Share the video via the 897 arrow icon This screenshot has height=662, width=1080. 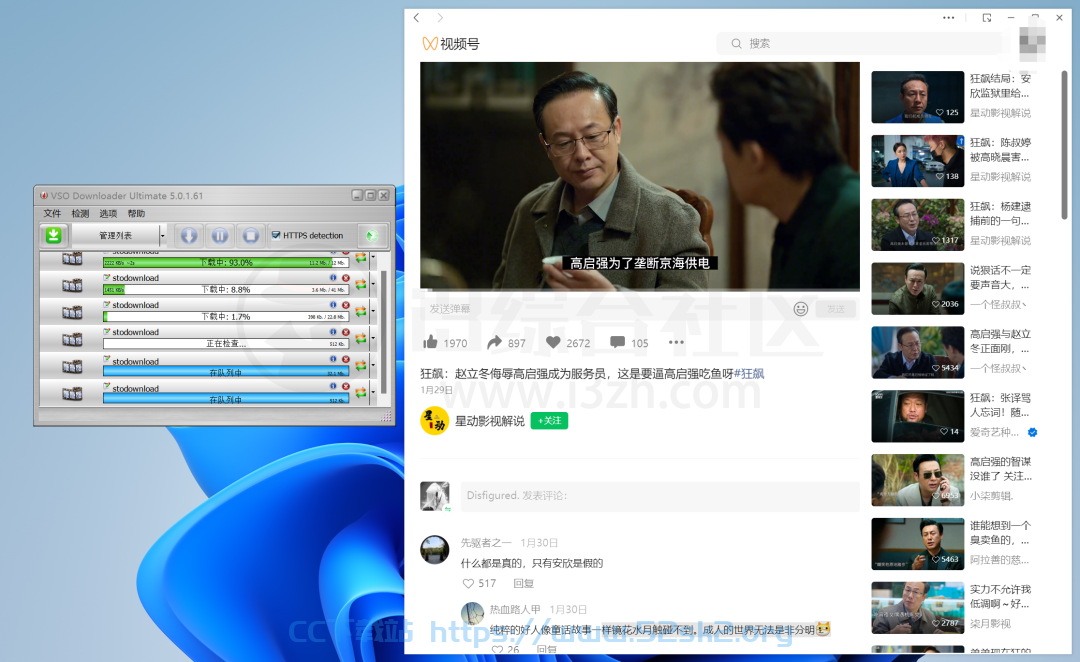click(495, 342)
